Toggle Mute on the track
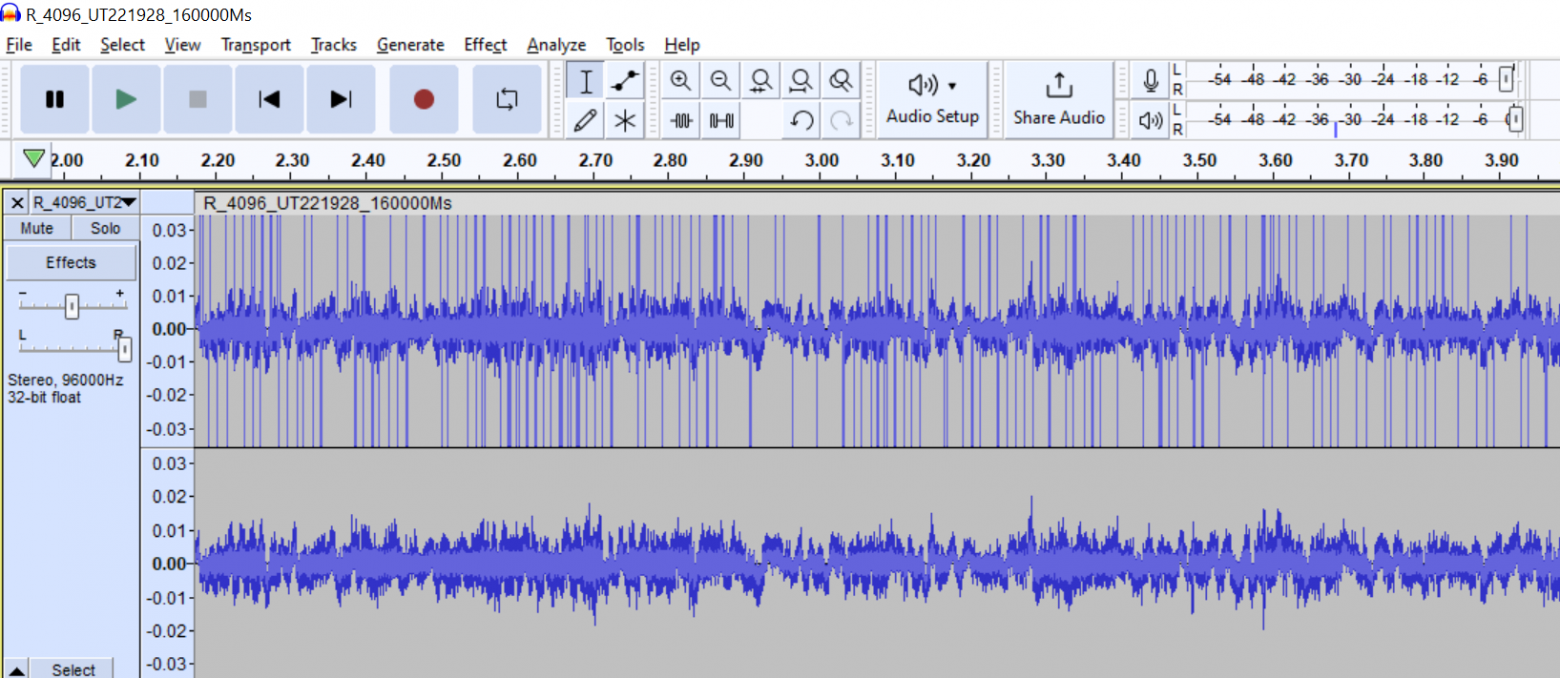Viewport: 1560px width, 678px height. [37, 228]
